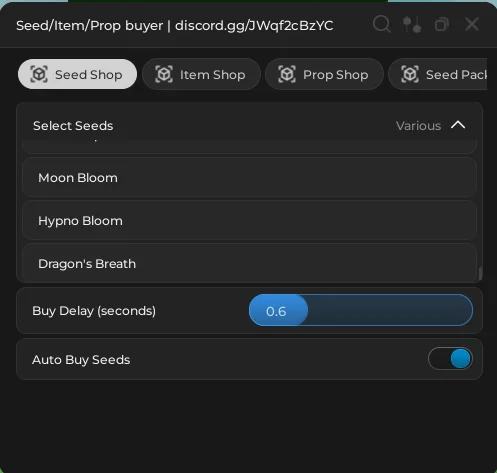This screenshot has width=497, height=473.
Task: Click the duplicate window icon in header
Action: pos(442,25)
